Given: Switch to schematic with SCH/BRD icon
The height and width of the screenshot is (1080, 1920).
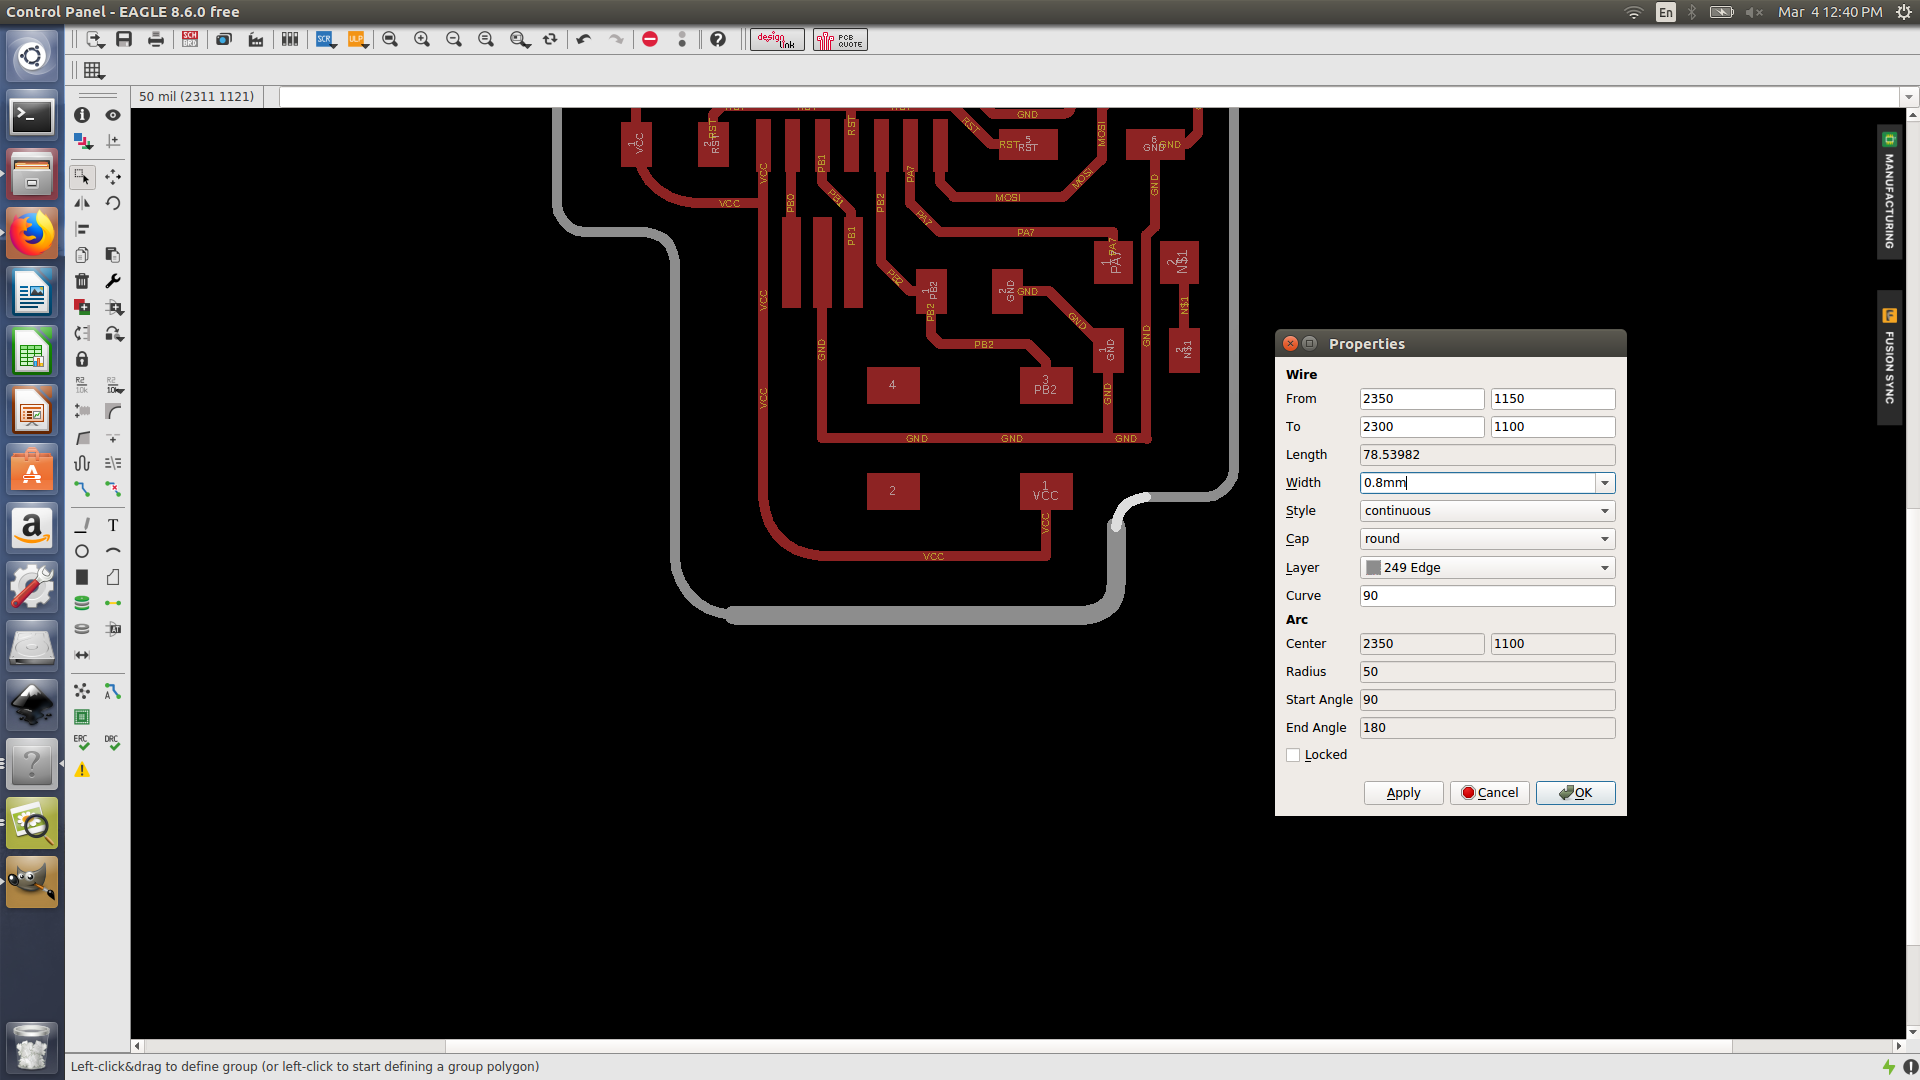Looking at the screenshot, I should point(190,39).
